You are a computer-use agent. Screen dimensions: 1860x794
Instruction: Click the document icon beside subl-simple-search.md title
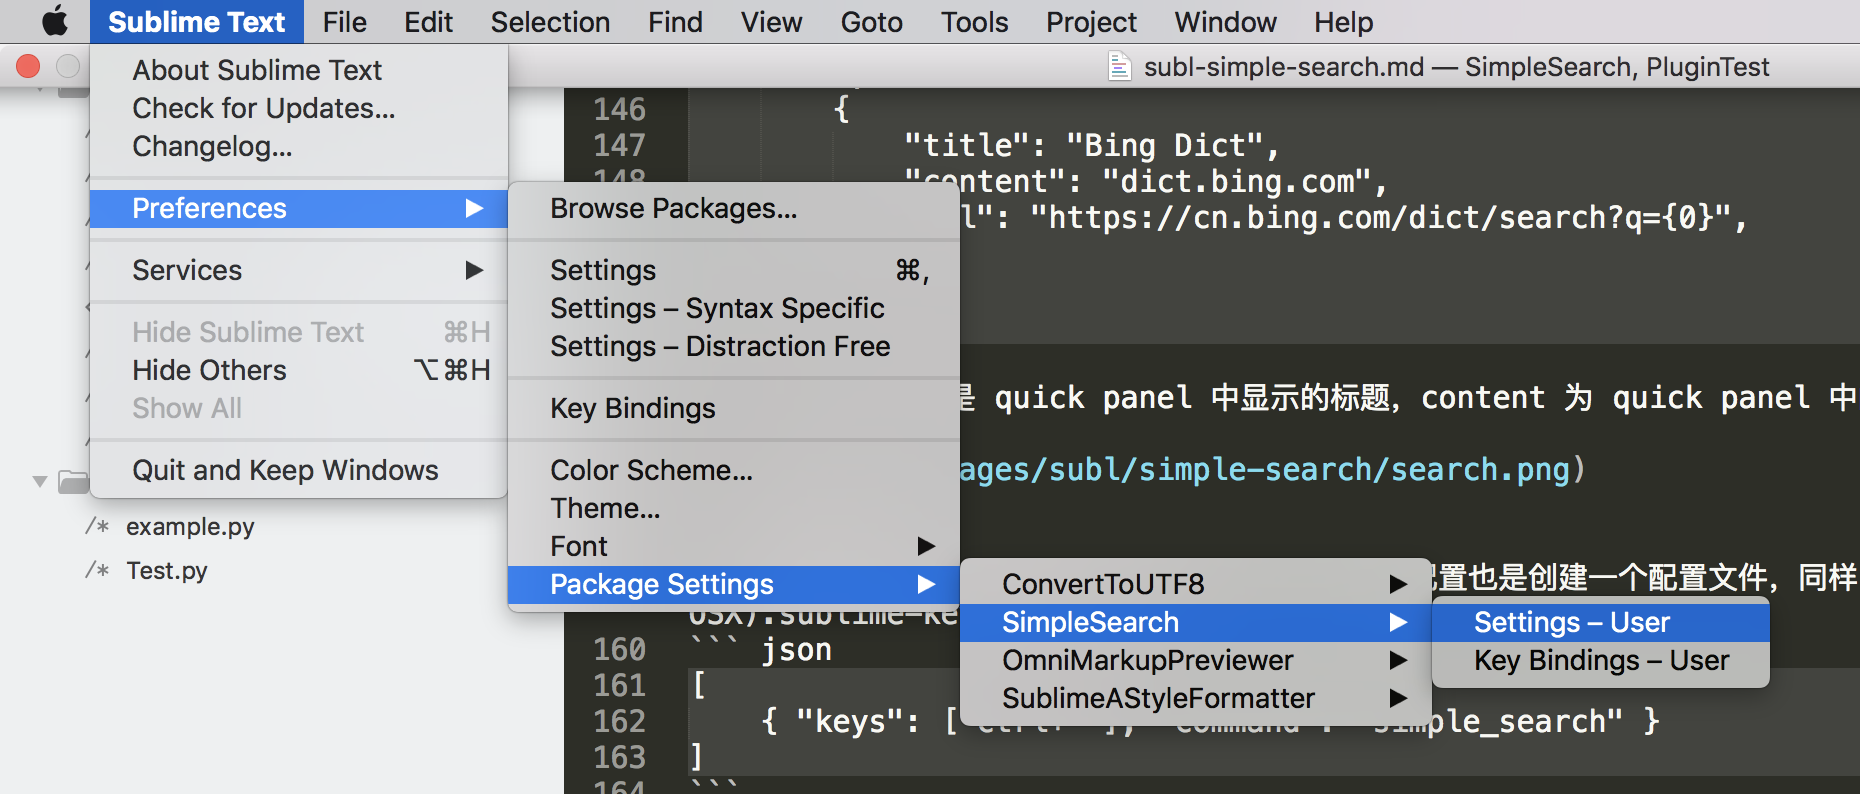[1119, 67]
